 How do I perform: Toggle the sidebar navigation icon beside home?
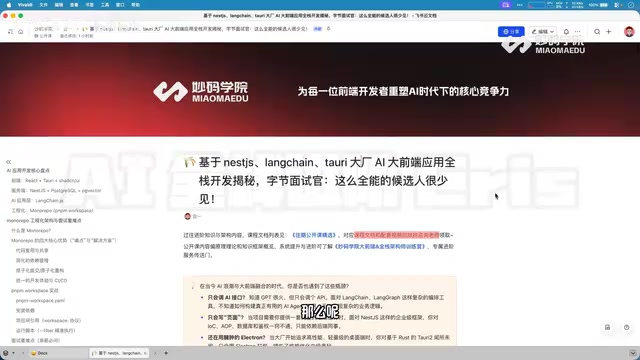(10, 31)
